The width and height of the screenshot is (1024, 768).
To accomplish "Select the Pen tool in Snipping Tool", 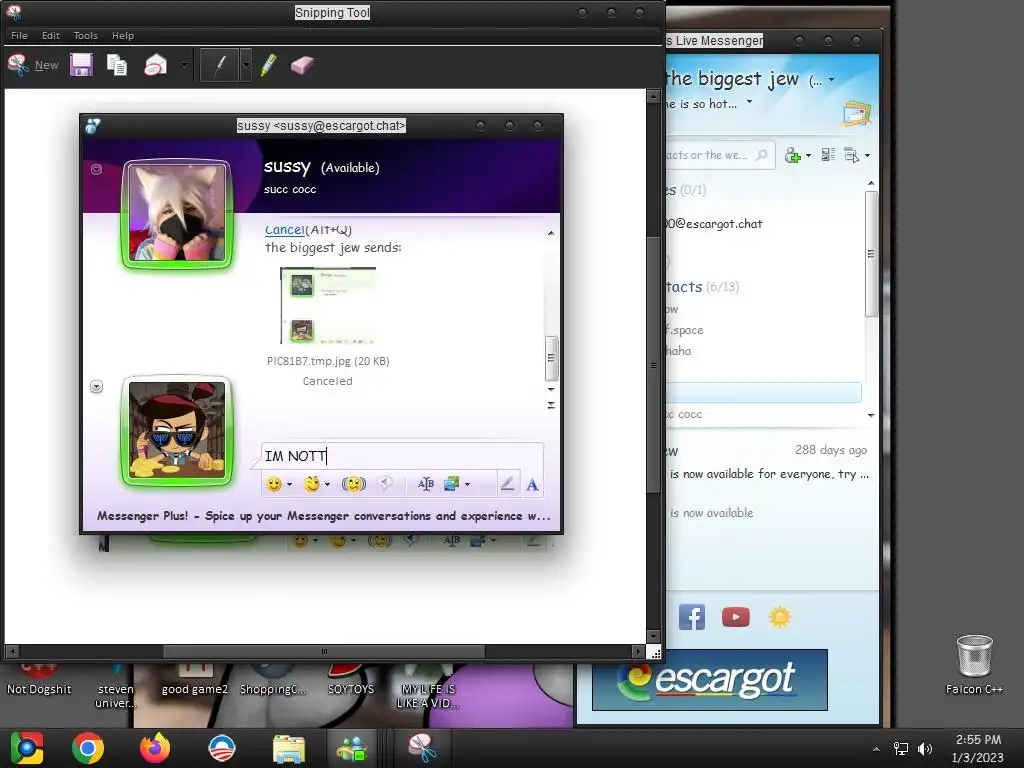I will tap(219, 65).
